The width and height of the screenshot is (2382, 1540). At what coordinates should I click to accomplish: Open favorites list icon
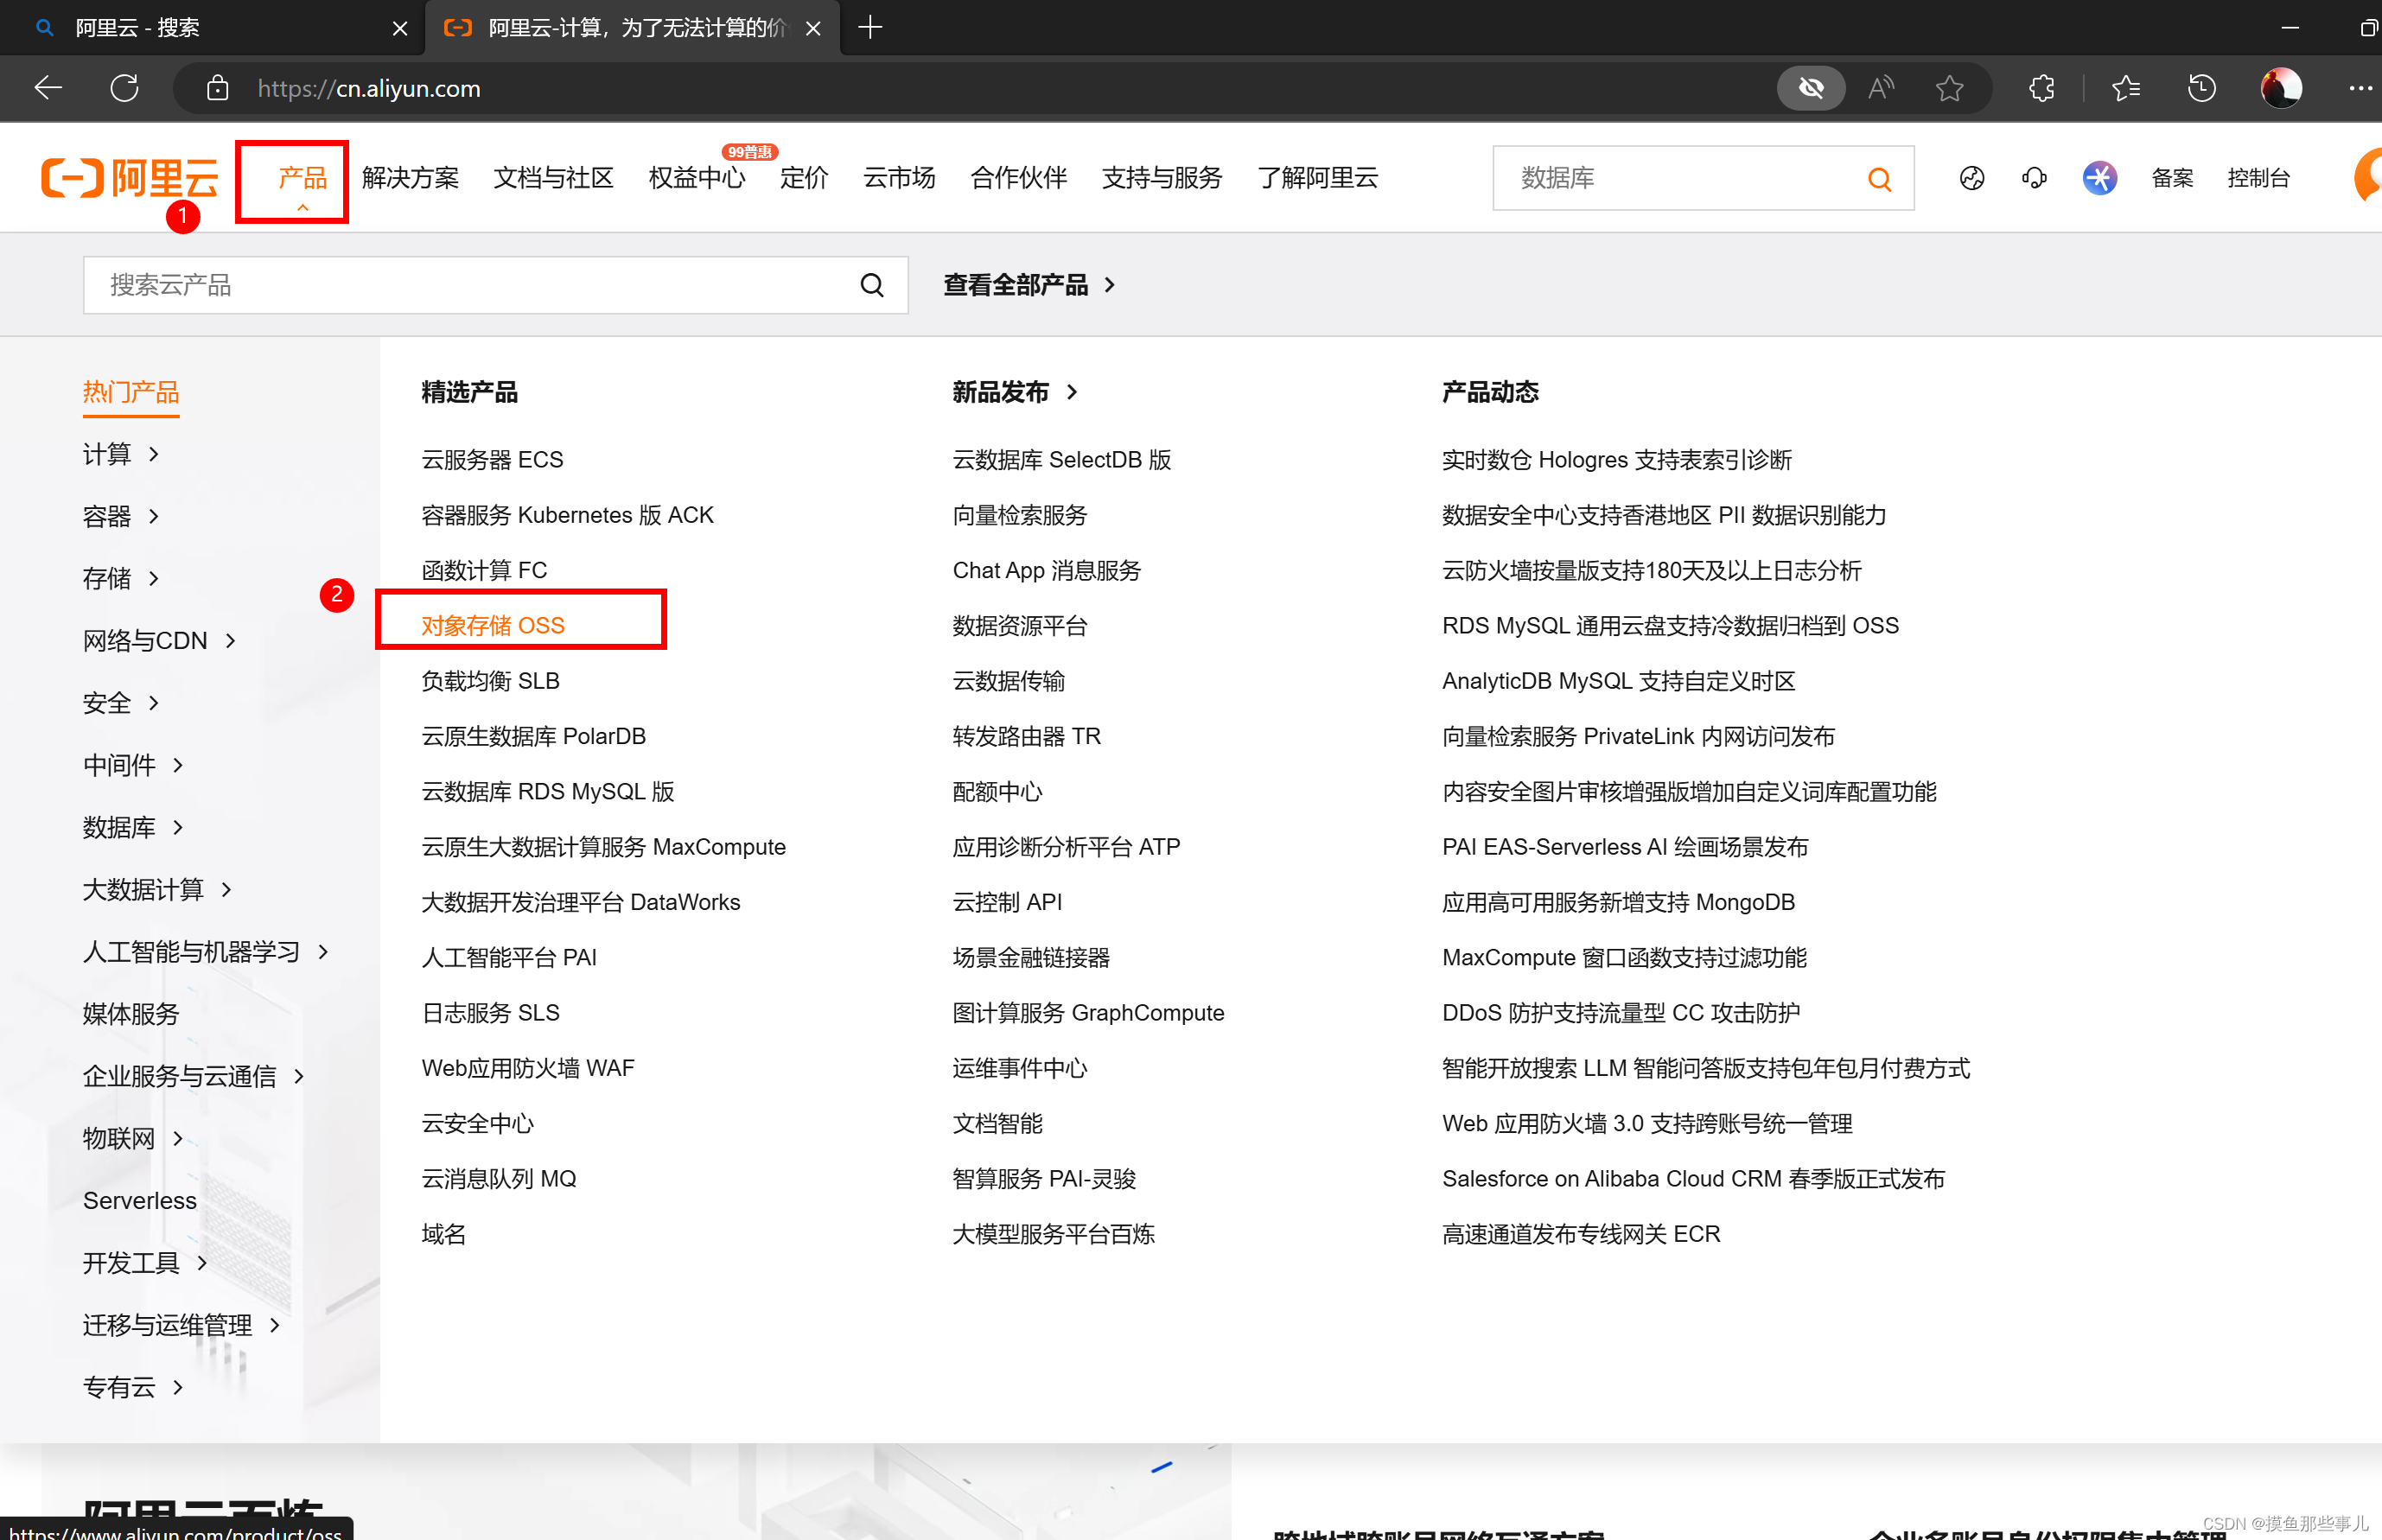click(x=2125, y=88)
